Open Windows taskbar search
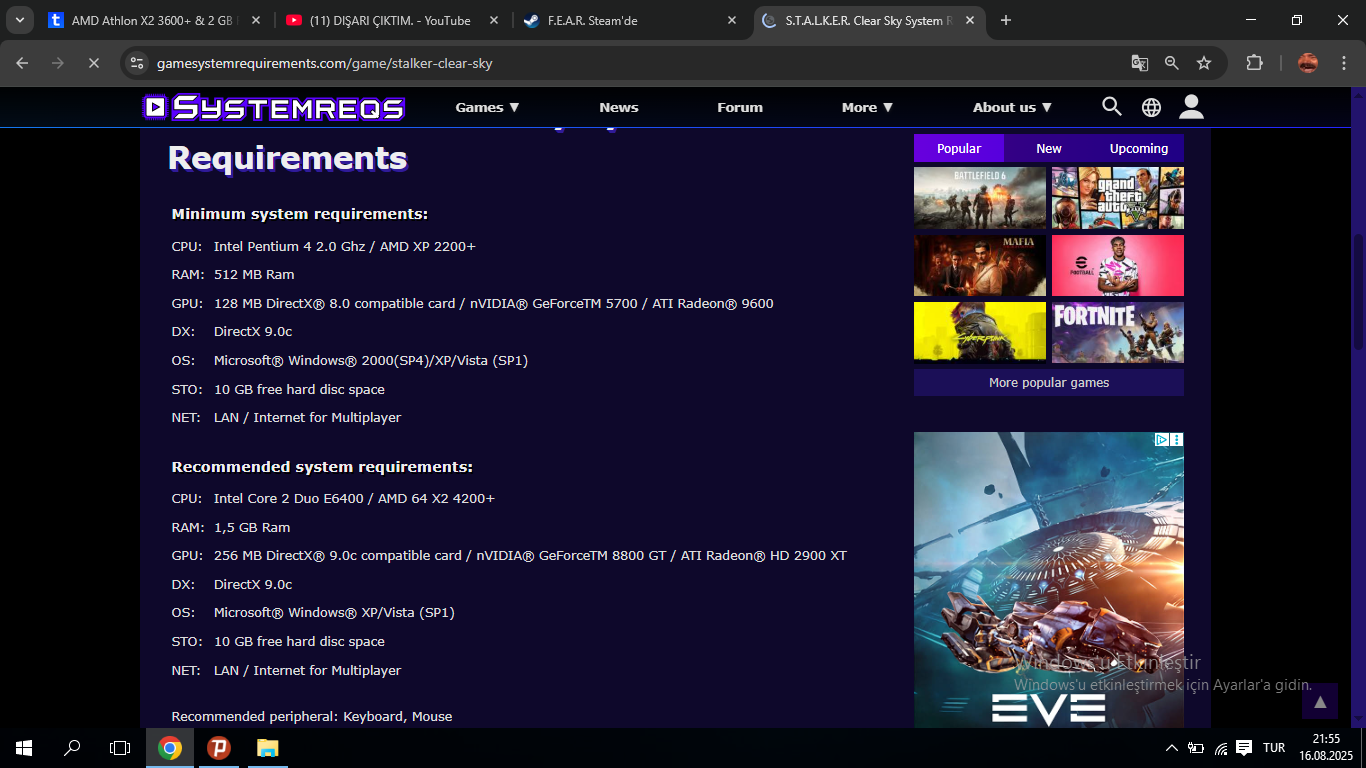Image resolution: width=1366 pixels, height=768 pixels. pyautogui.click(x=72, y=748)
